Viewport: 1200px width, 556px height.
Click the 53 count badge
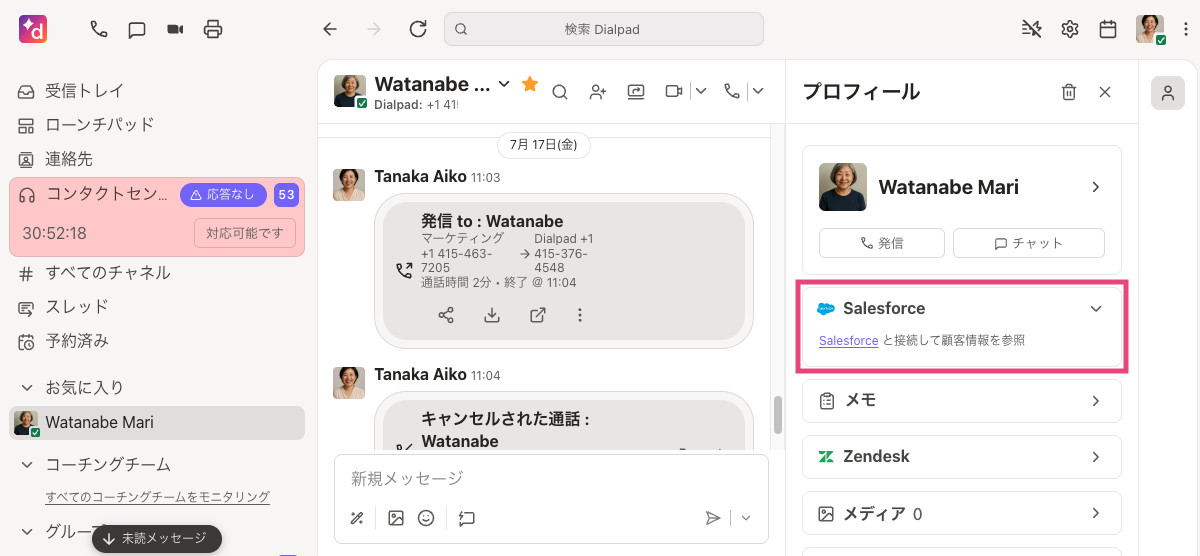(286, 194)
